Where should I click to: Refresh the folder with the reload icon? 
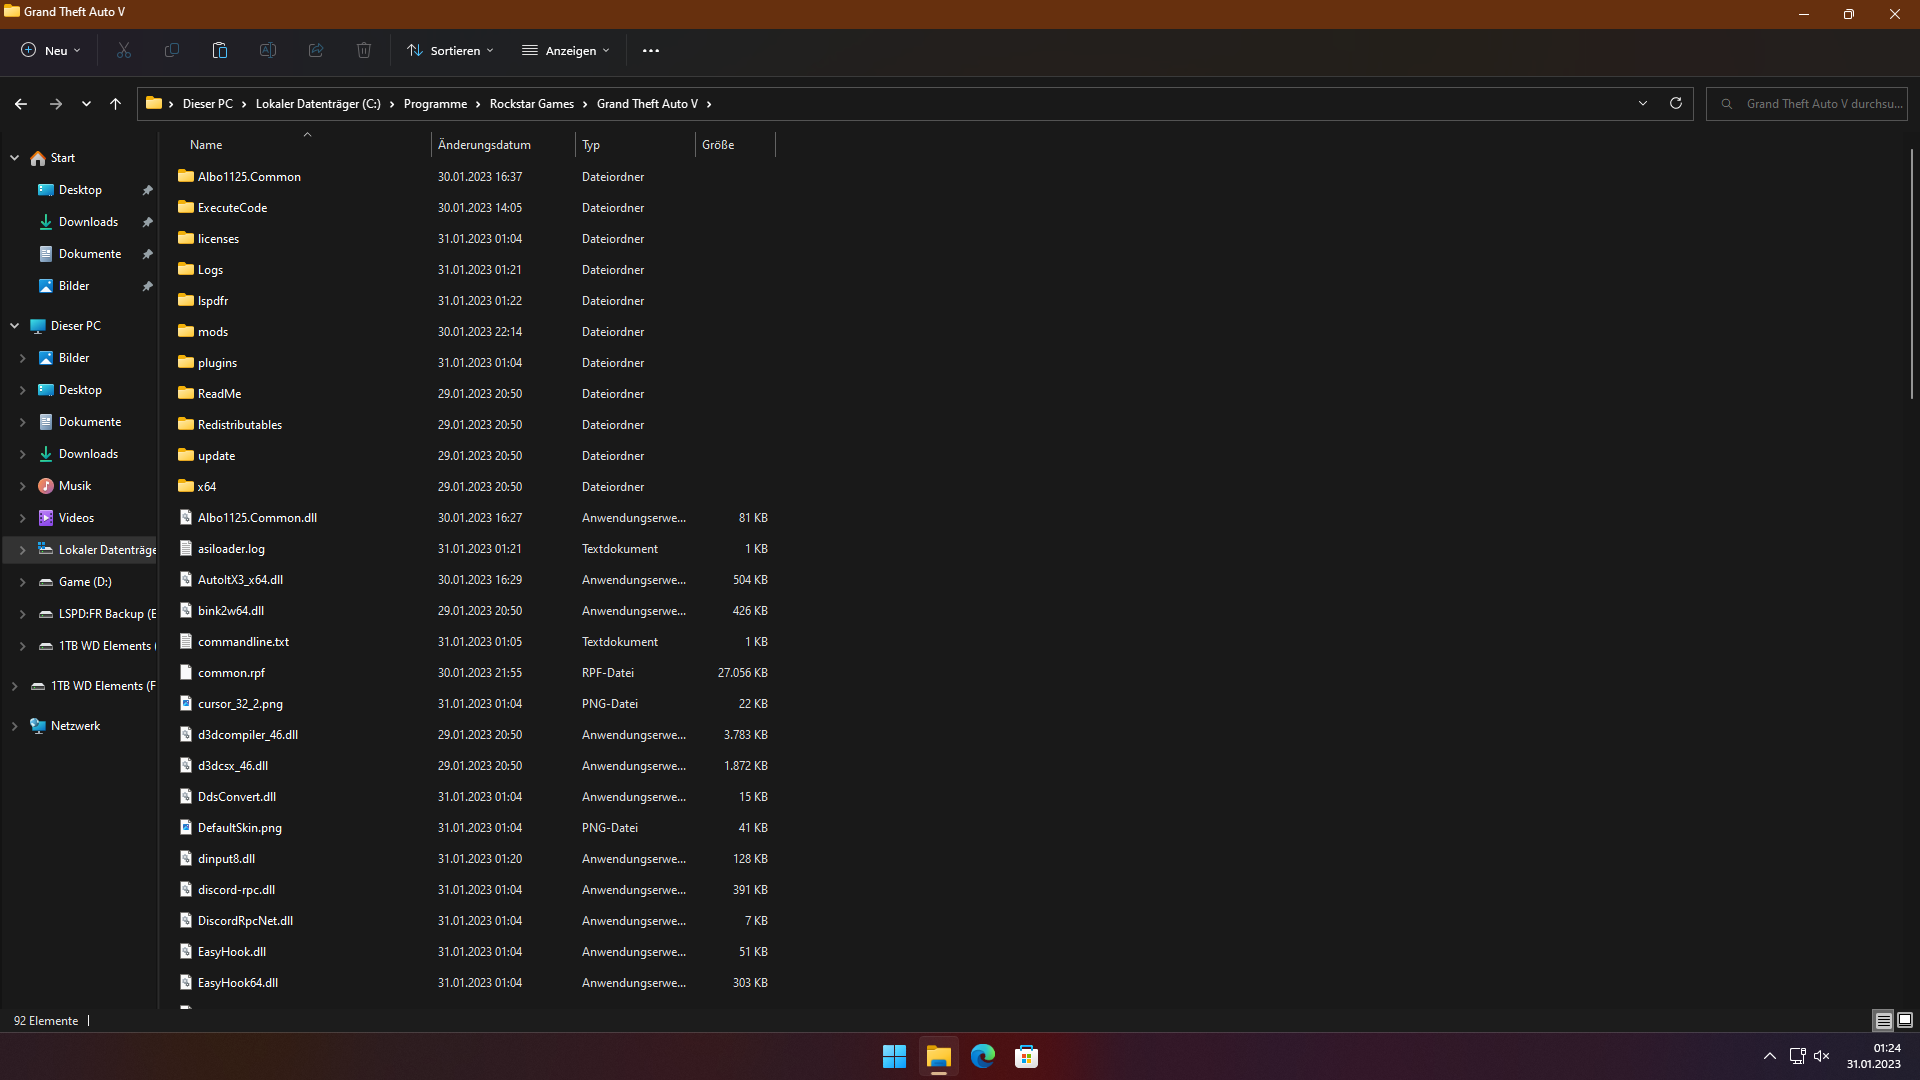pyautogui.click(x=1676, y=103)
